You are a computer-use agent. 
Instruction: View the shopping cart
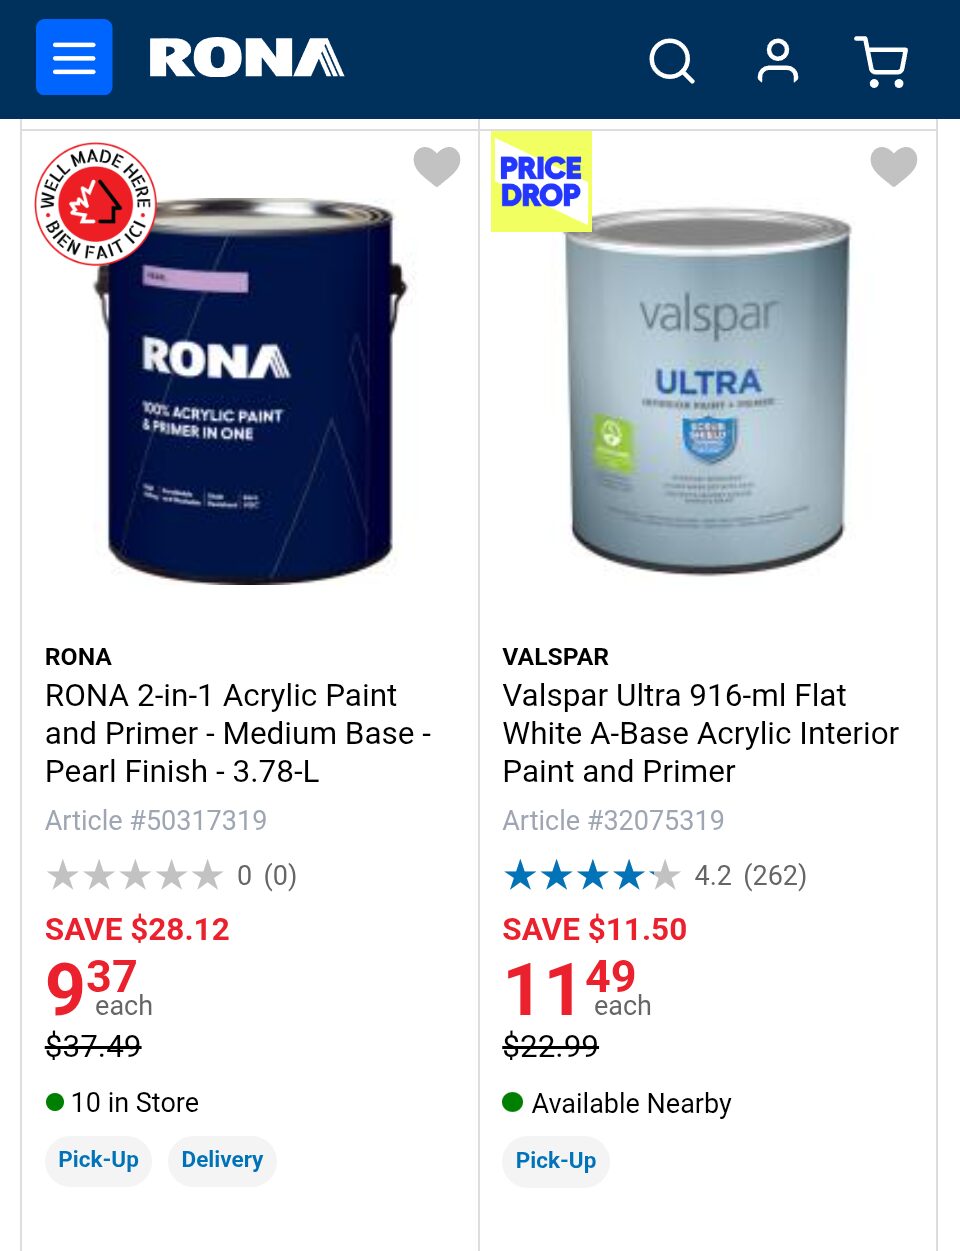pos(881,61)
